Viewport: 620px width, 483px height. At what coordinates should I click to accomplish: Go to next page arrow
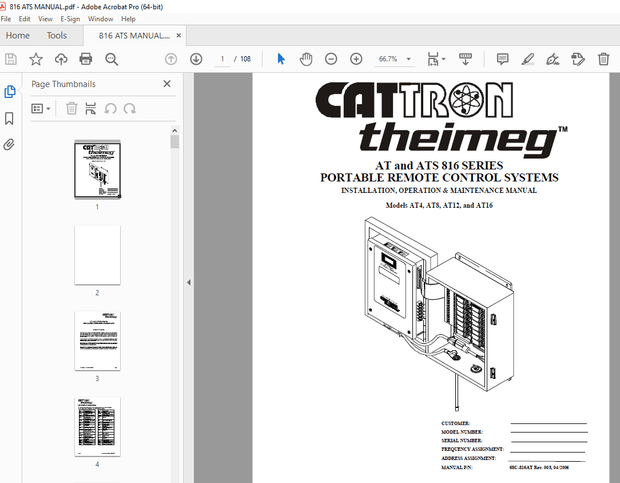(x=196, y=59)
